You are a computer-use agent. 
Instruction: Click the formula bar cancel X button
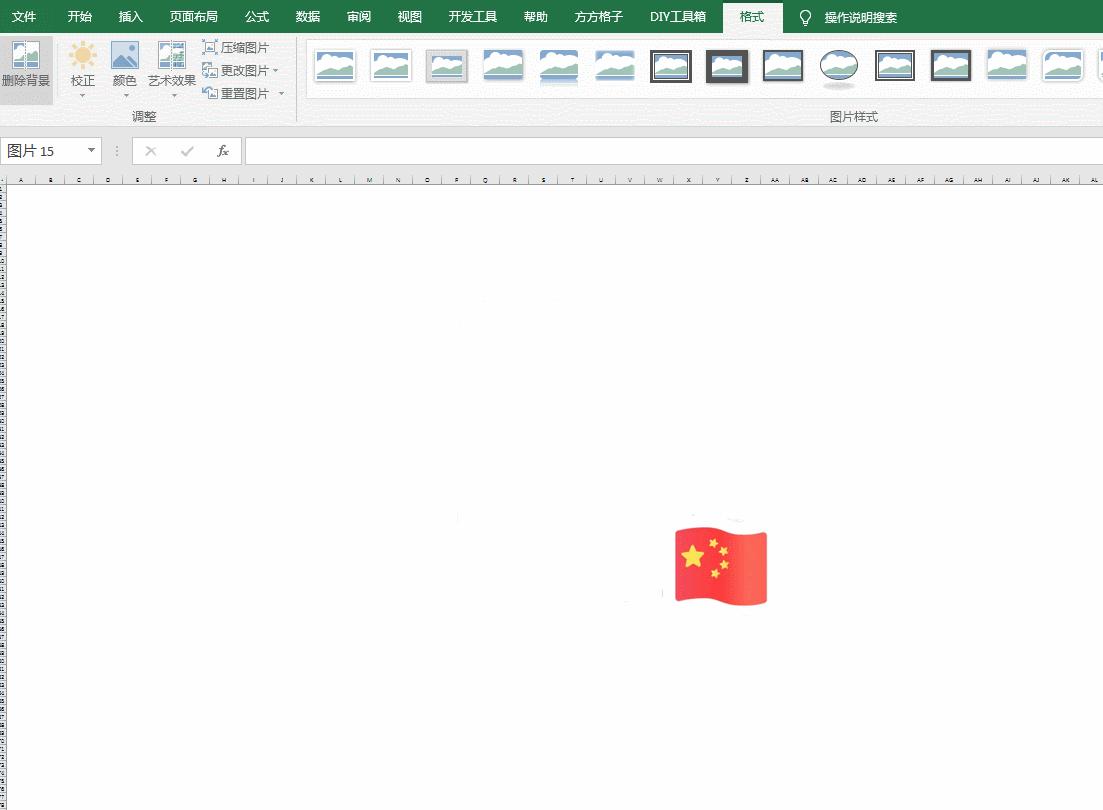[x=151, y=151]
